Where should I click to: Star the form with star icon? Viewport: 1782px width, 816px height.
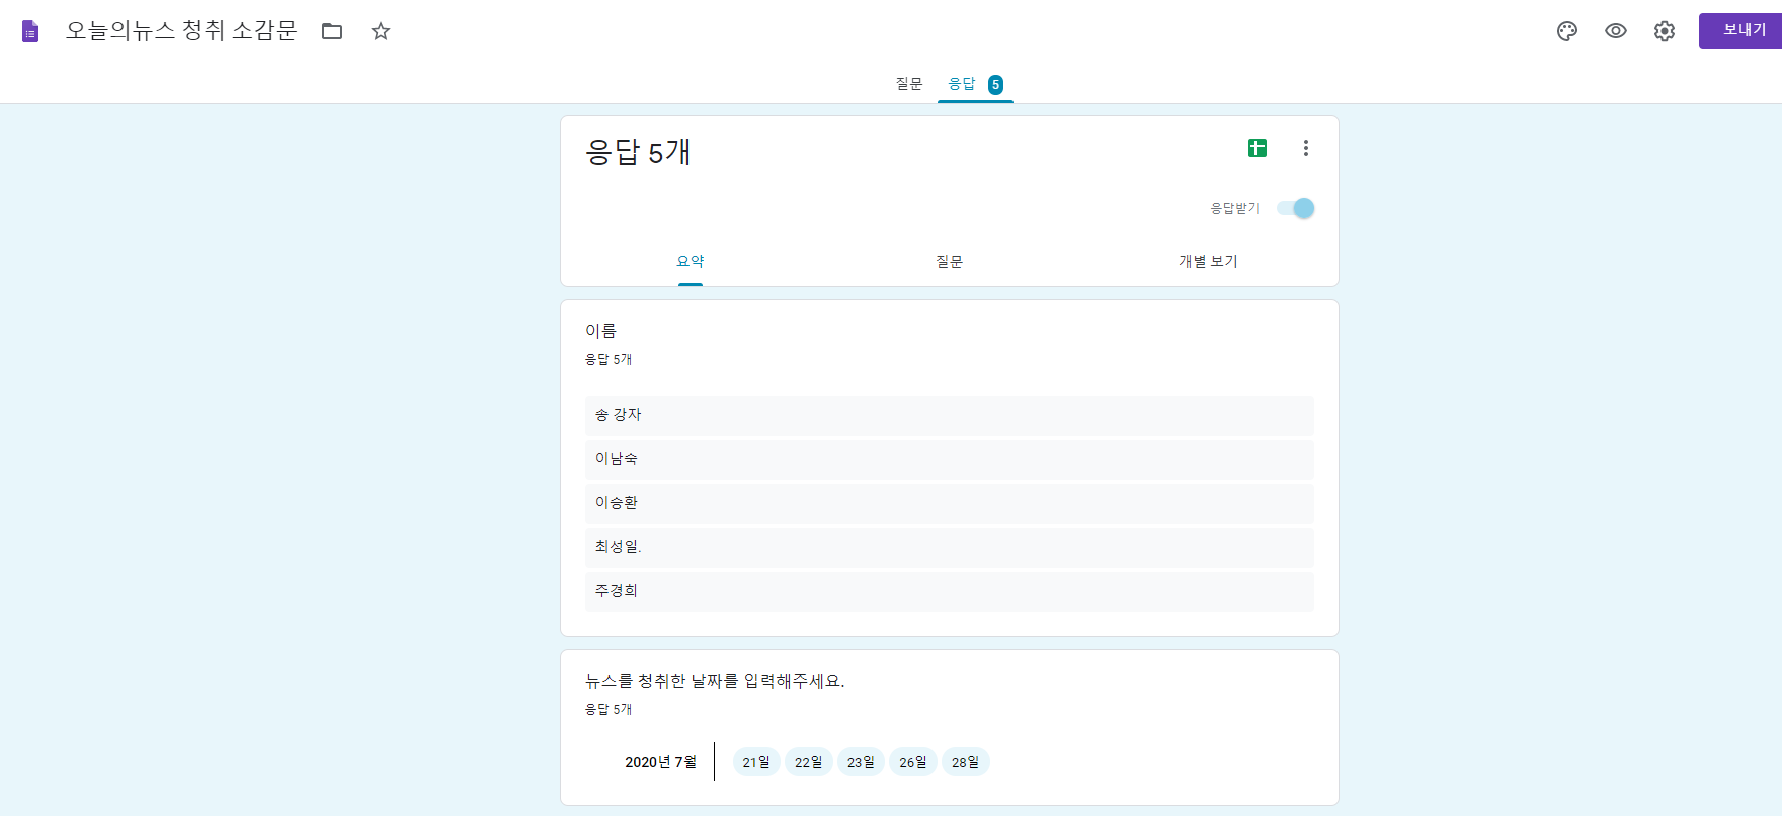click(x=381, y=31)
